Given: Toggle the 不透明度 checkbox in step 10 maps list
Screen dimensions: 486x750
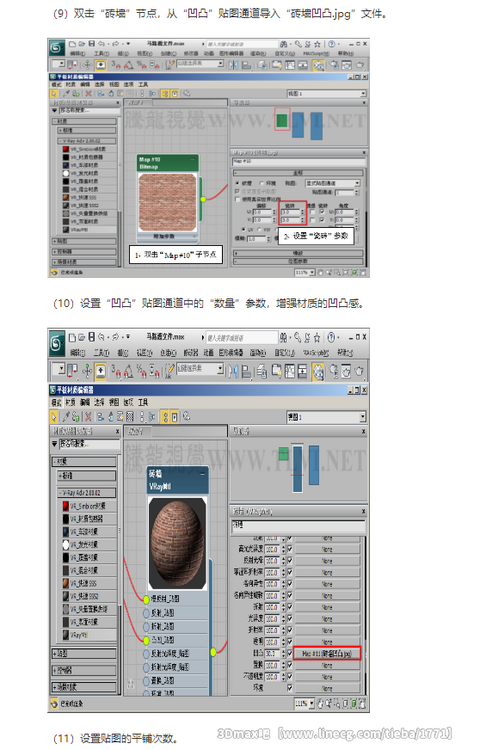Looking at the screenshot, I should tap(290, 676).
